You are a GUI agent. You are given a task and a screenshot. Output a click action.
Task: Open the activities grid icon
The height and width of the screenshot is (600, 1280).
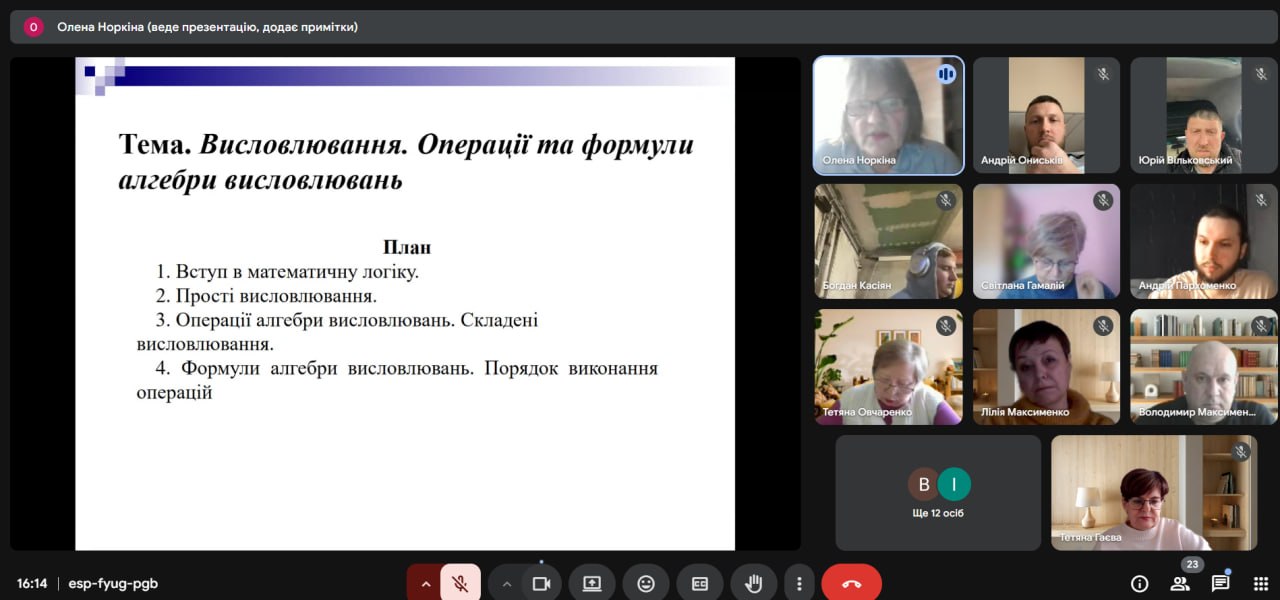(x=1261, y=584)
